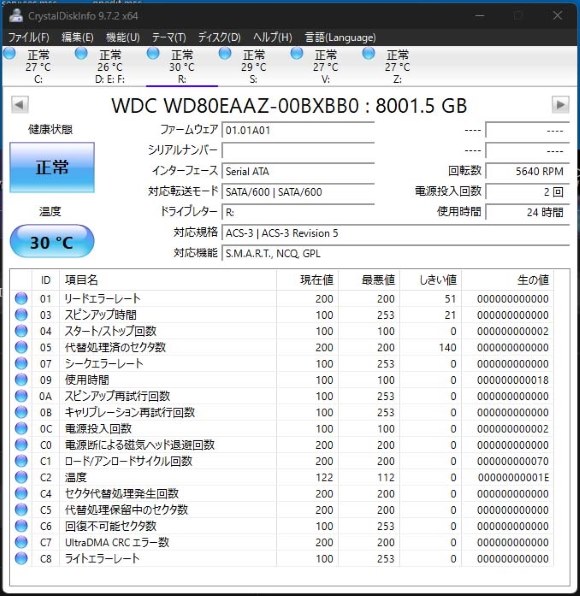Click the Serial ATA interface field
This screenshot has height=596, width=580.
(x=298, y=171)
